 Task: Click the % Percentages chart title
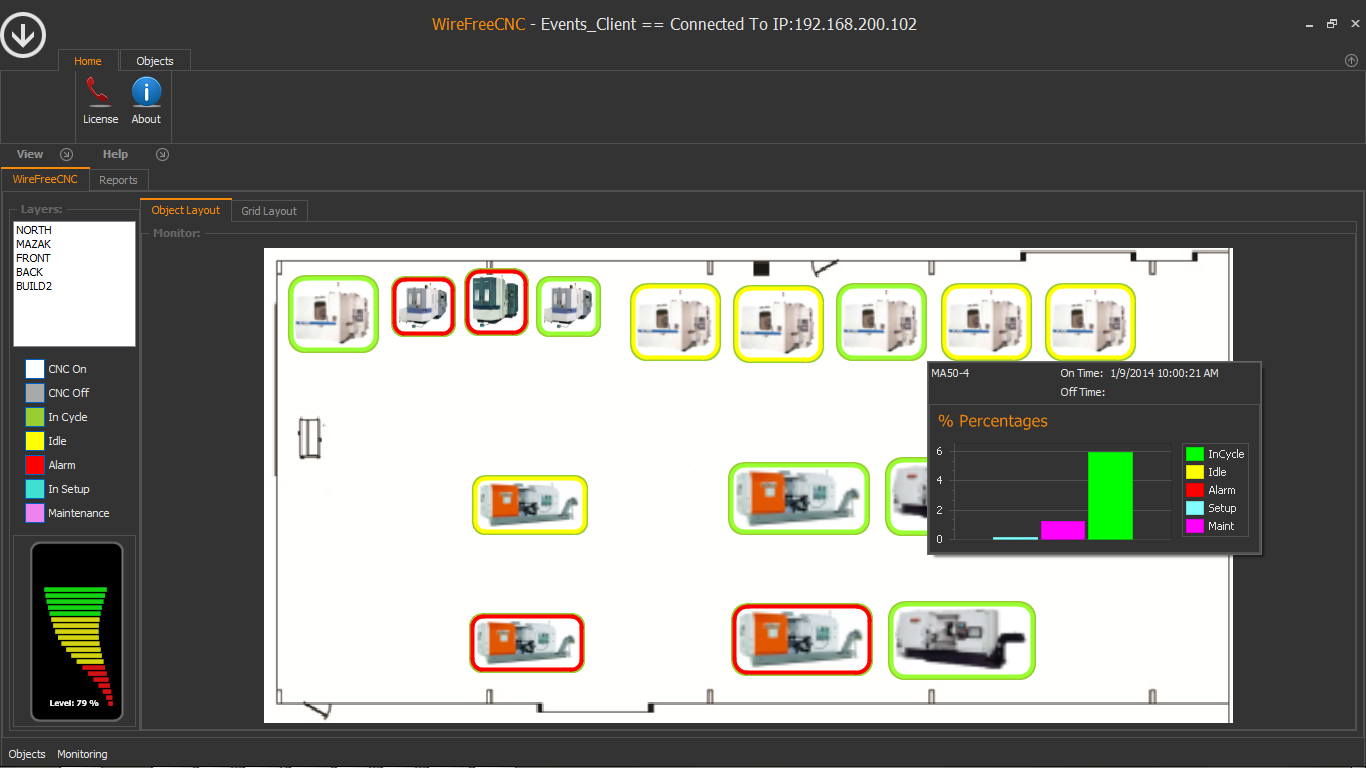click(x=993, y=421)
